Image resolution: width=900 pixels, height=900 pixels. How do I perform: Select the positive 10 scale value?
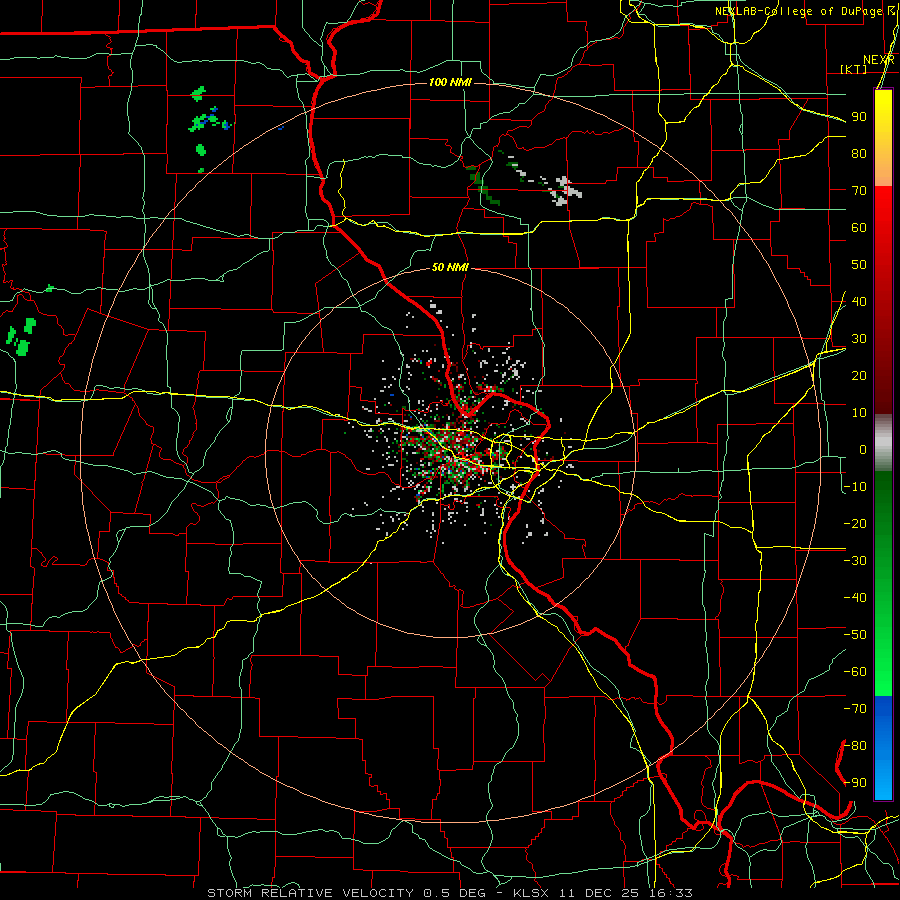tap(859, 413)
